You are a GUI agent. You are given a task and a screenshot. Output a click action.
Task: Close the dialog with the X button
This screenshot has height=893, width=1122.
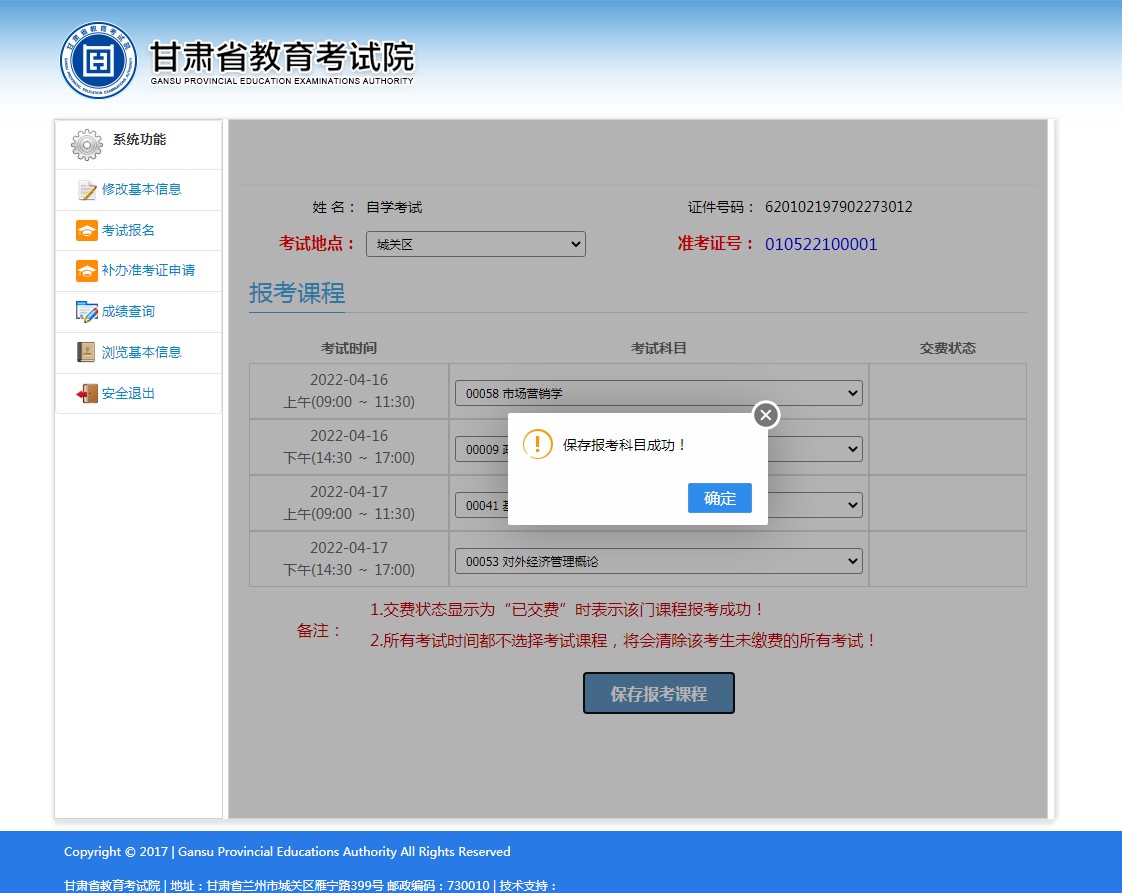765,415
